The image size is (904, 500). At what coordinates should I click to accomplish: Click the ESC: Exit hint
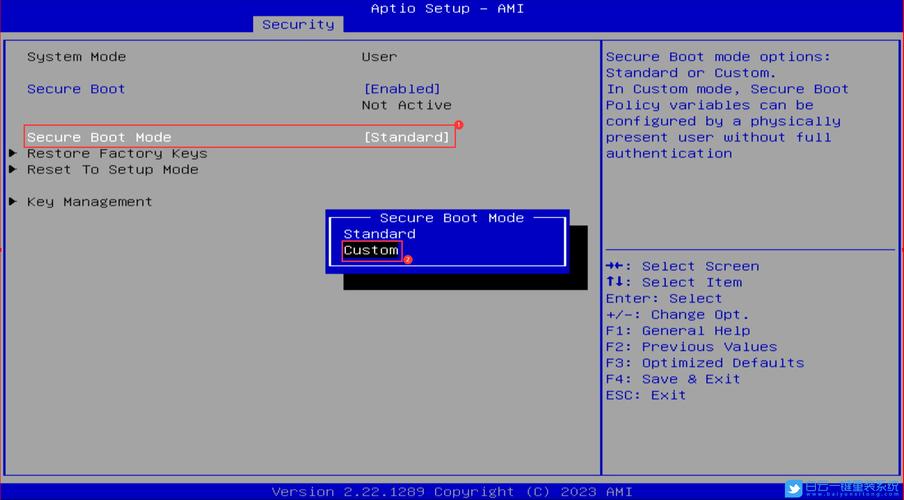click(x=646, y=395)
